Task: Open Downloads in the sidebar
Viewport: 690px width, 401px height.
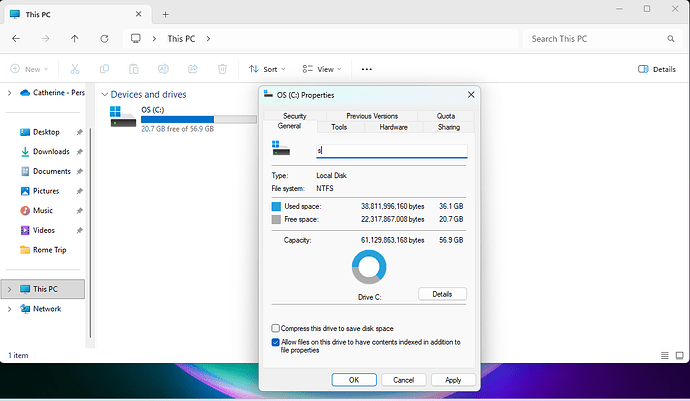Action: point(51,151)
